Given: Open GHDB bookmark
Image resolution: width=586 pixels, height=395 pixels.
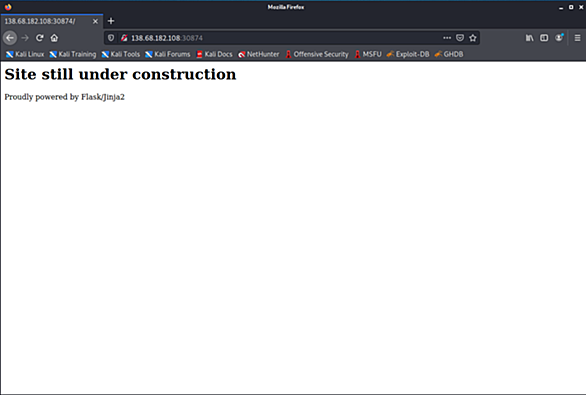Looking at the screenshot, I should 449,54.
